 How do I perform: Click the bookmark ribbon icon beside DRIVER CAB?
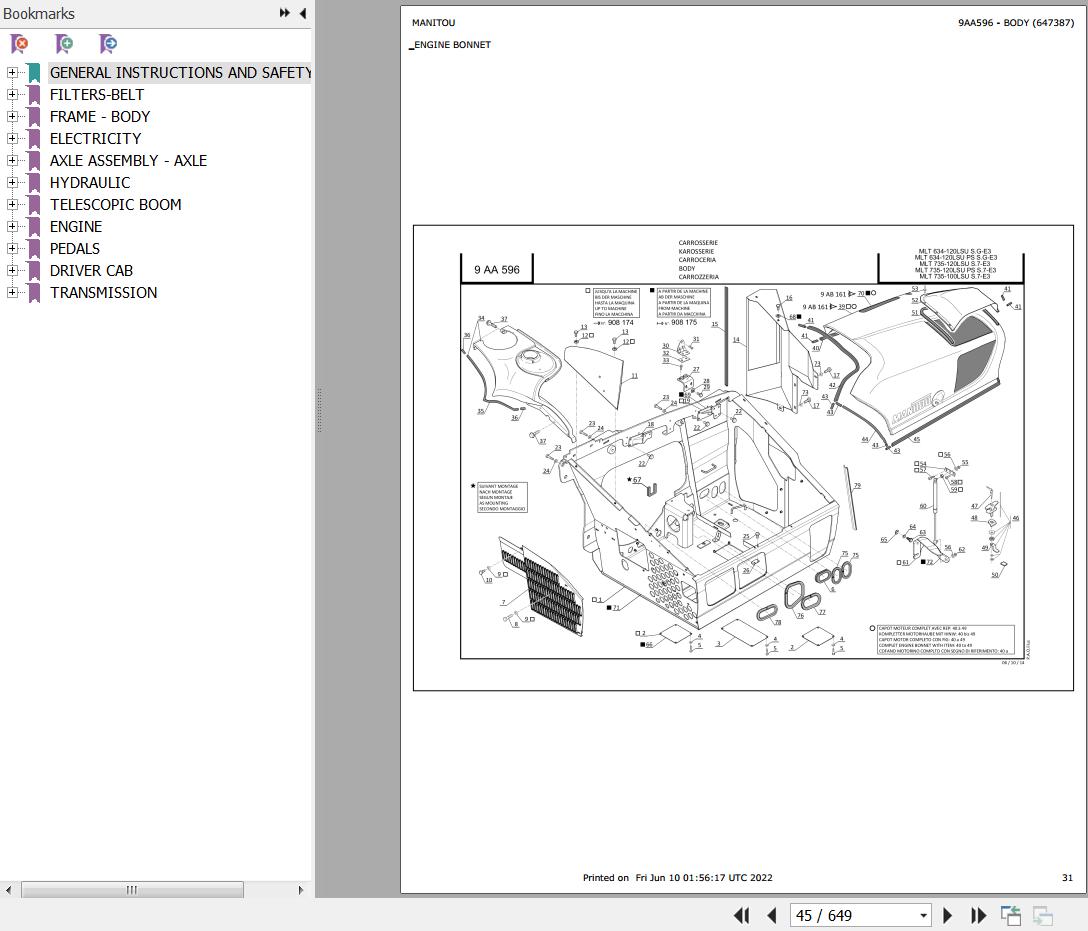coord(34,271)
